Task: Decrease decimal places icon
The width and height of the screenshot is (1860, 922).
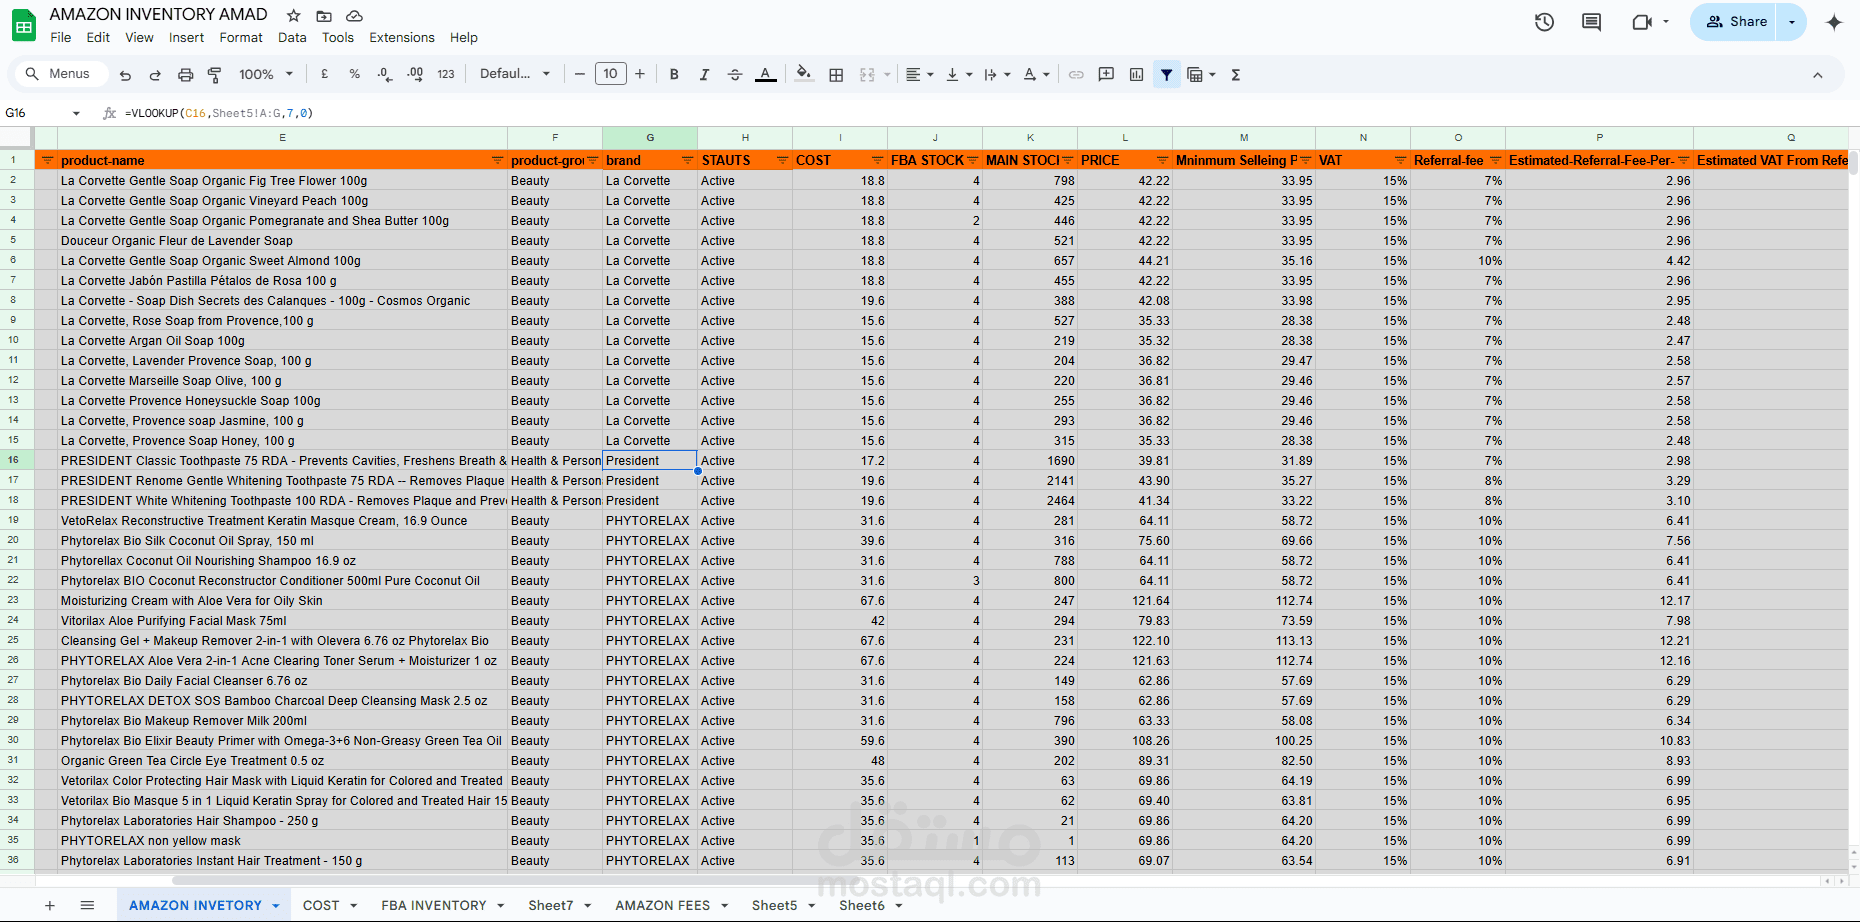Action: (385, 74)
